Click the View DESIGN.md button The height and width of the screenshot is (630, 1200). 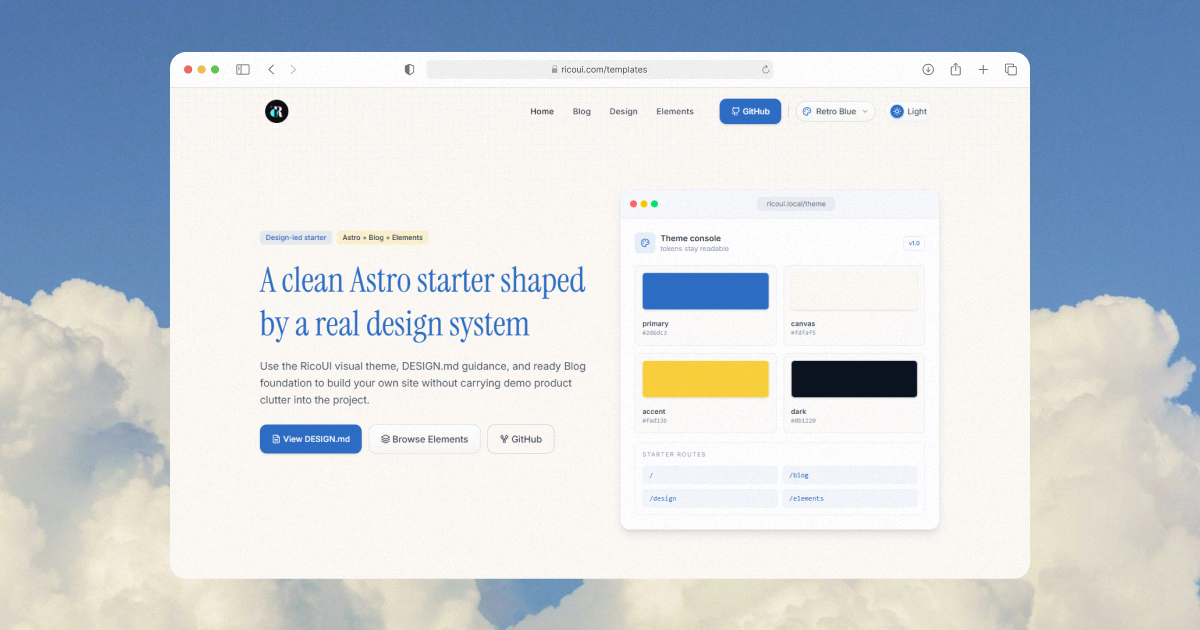point(311,439)
